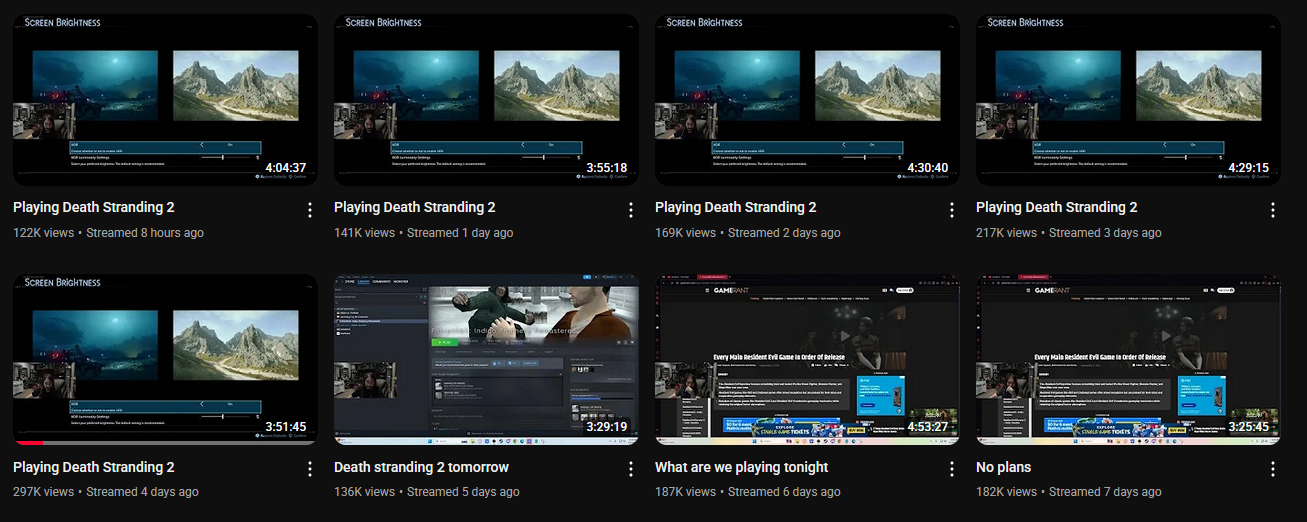This screenshot has height=522, width=1307.
Task: Open title of video with 122K views
Action: click(x=94, y=207)
